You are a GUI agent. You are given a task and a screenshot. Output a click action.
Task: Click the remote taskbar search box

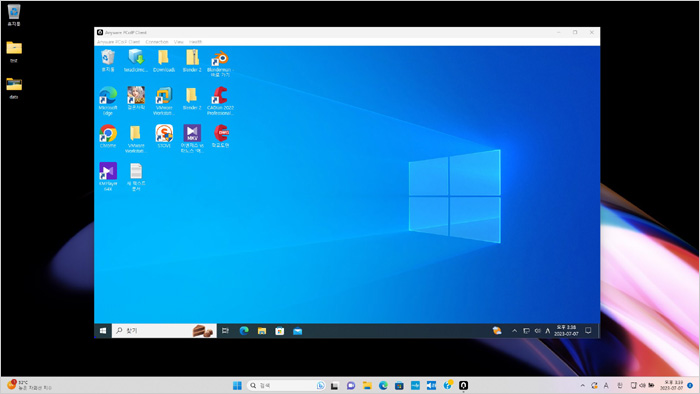coord(164,331)
